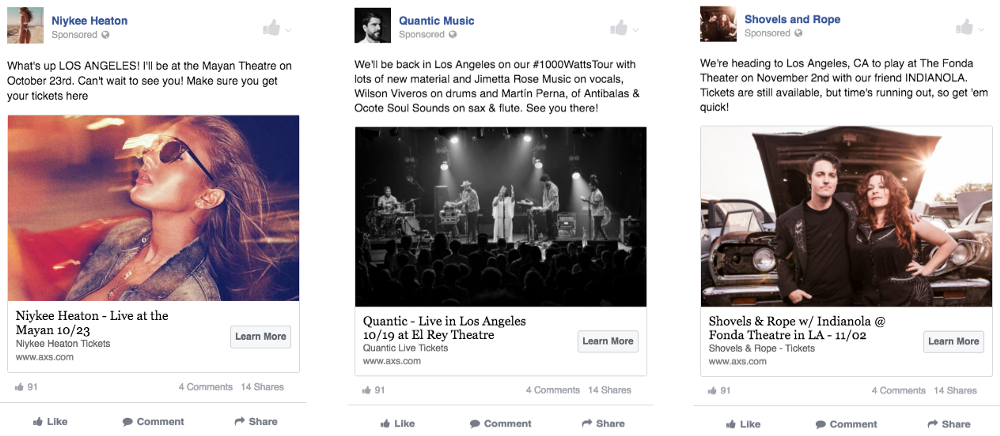Click globe icon beside Sponsored on Niykee Heaton
Image resolution: width=1000 pixels, height=436 pixels.
point(105,35)
